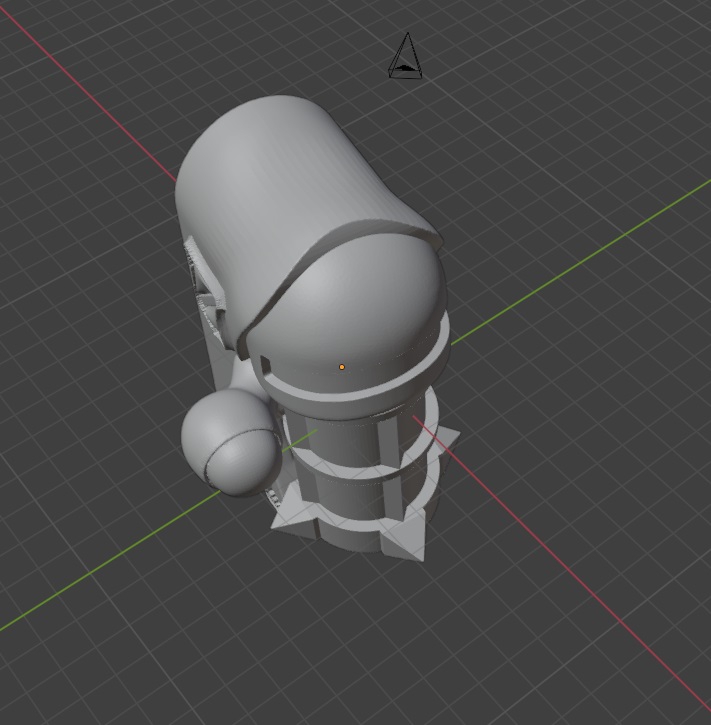Click the orange origin point on the model
This screenshot has width=711, height=725.
pos(342,367)
